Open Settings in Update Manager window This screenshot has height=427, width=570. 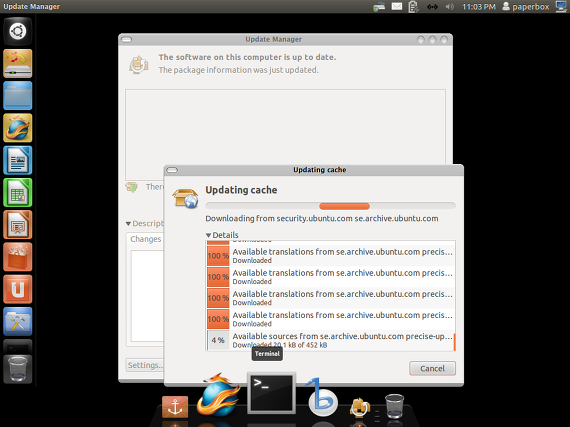(145, 365)
